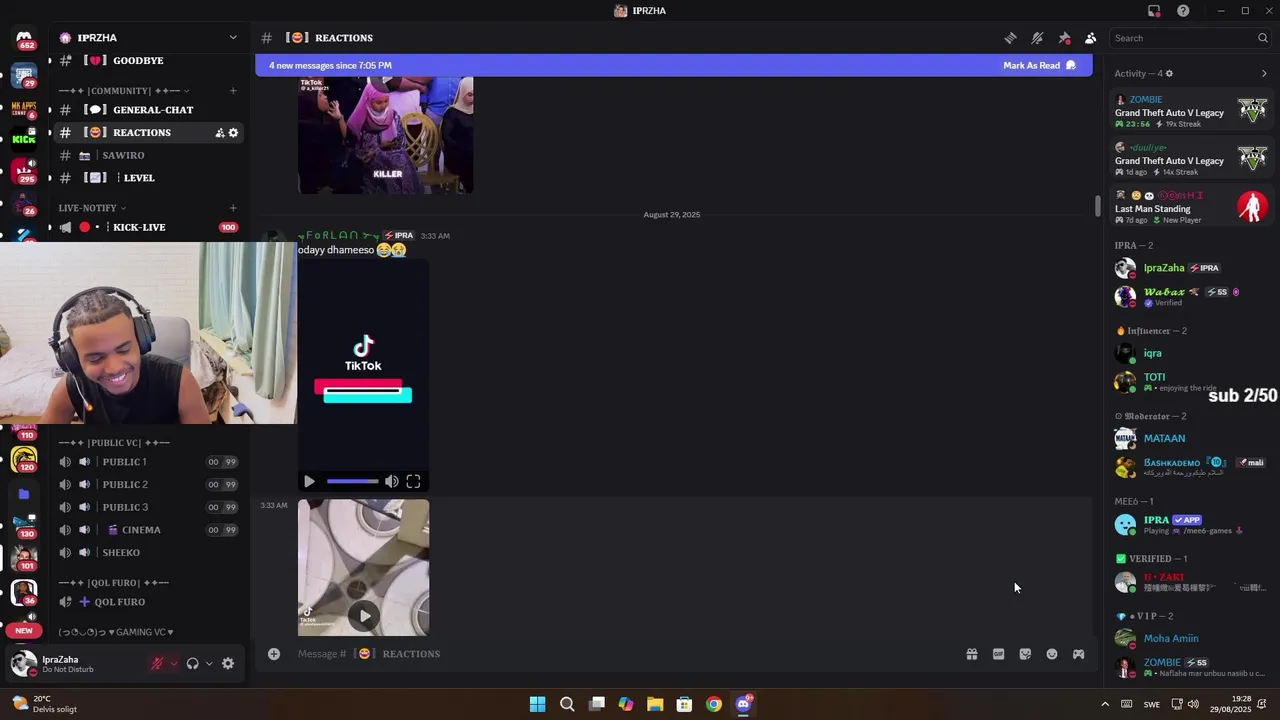Open File Explorer from taskbar
1280x720 pixels.
coord(655,704)
